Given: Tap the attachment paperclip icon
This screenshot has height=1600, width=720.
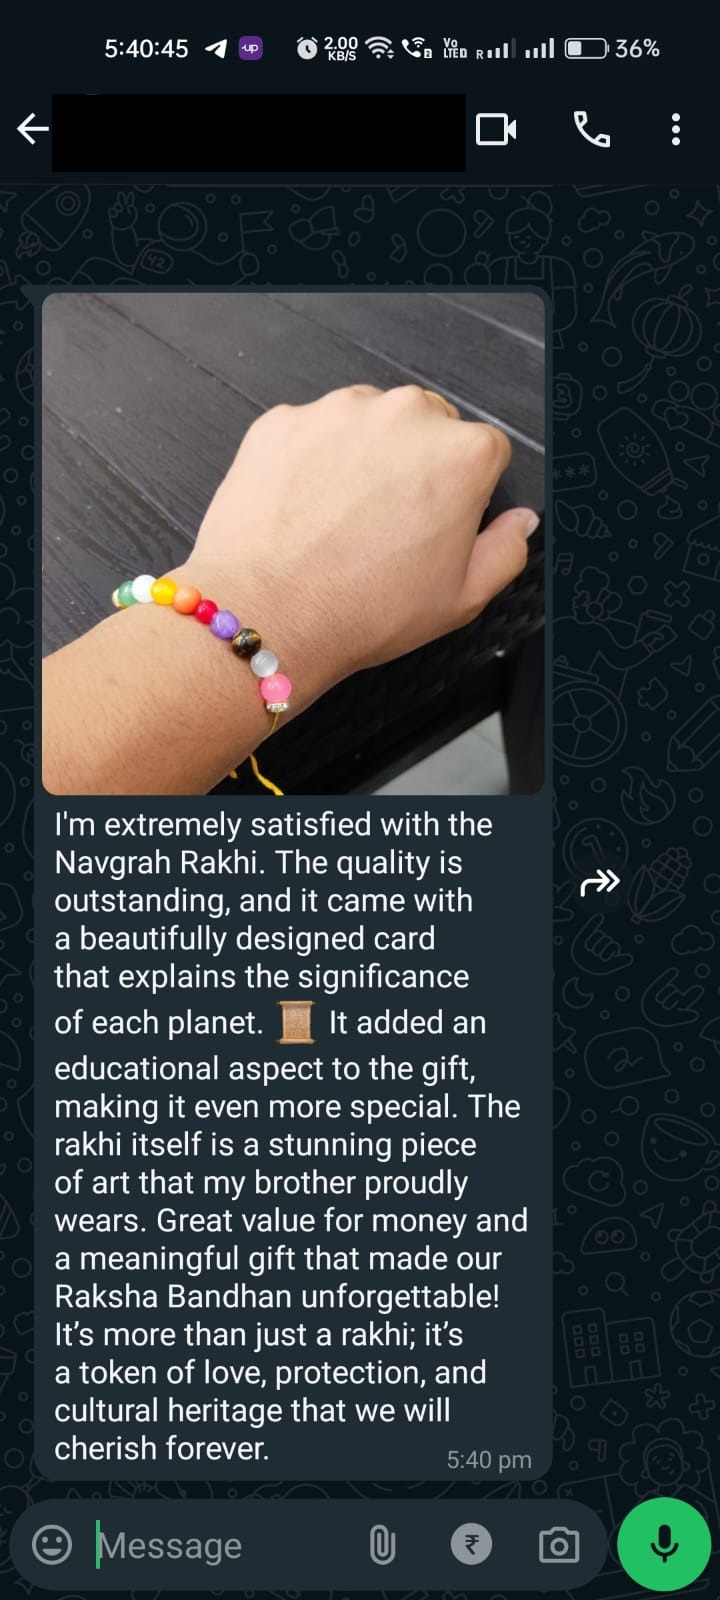Looking at the screenshot, I should 382,1545.
